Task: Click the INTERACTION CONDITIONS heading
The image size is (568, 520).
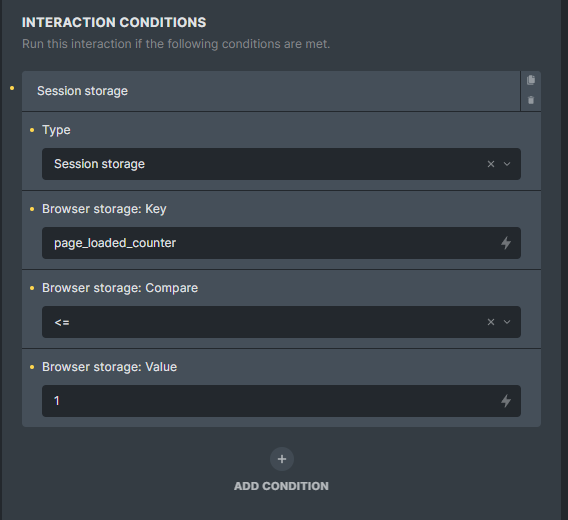Action: [x=114, y=22]
